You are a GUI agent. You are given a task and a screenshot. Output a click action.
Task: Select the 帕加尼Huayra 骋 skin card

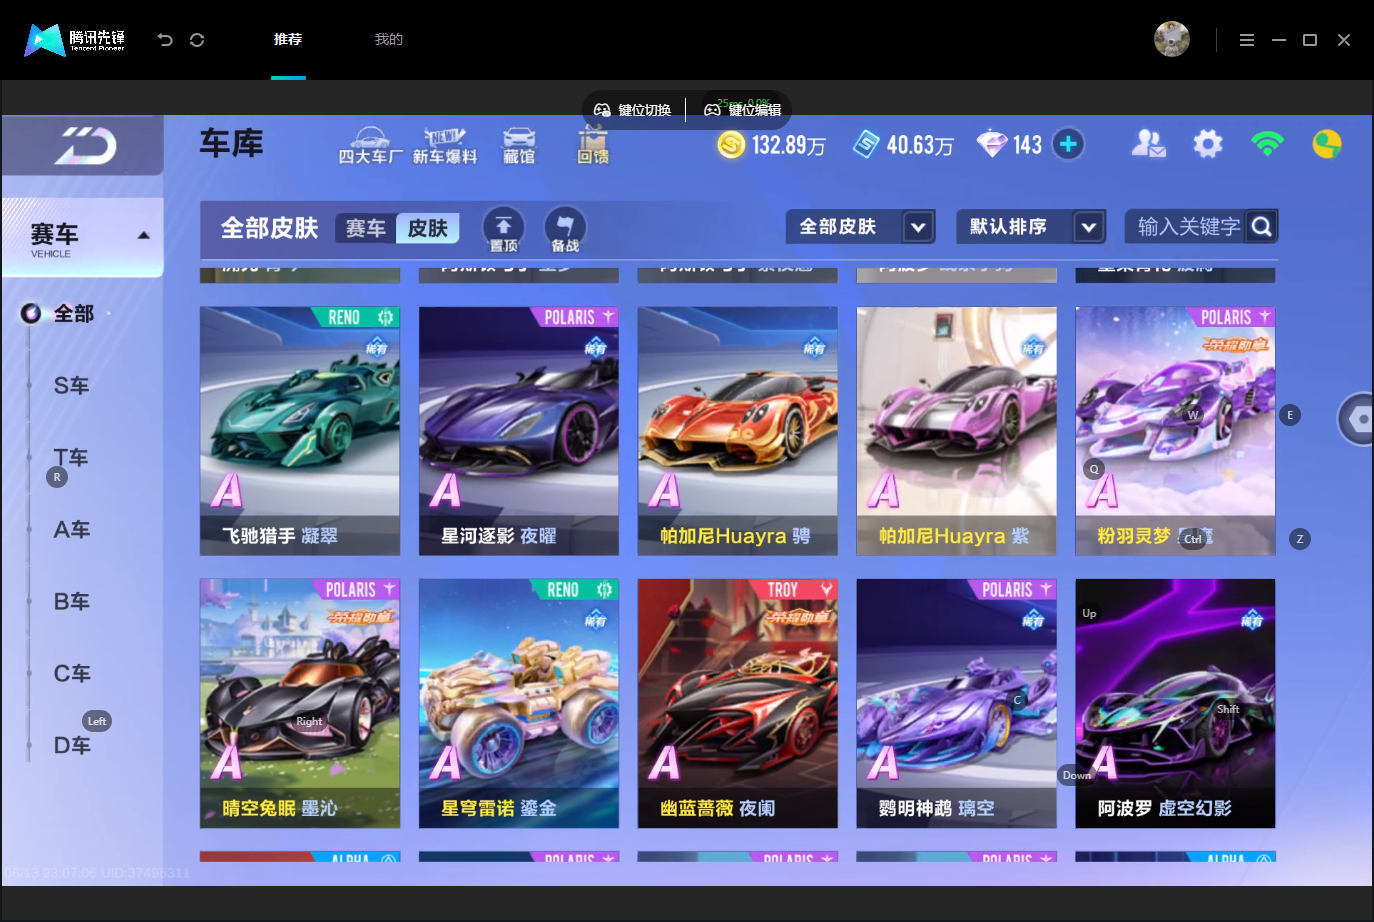point(738,431)
